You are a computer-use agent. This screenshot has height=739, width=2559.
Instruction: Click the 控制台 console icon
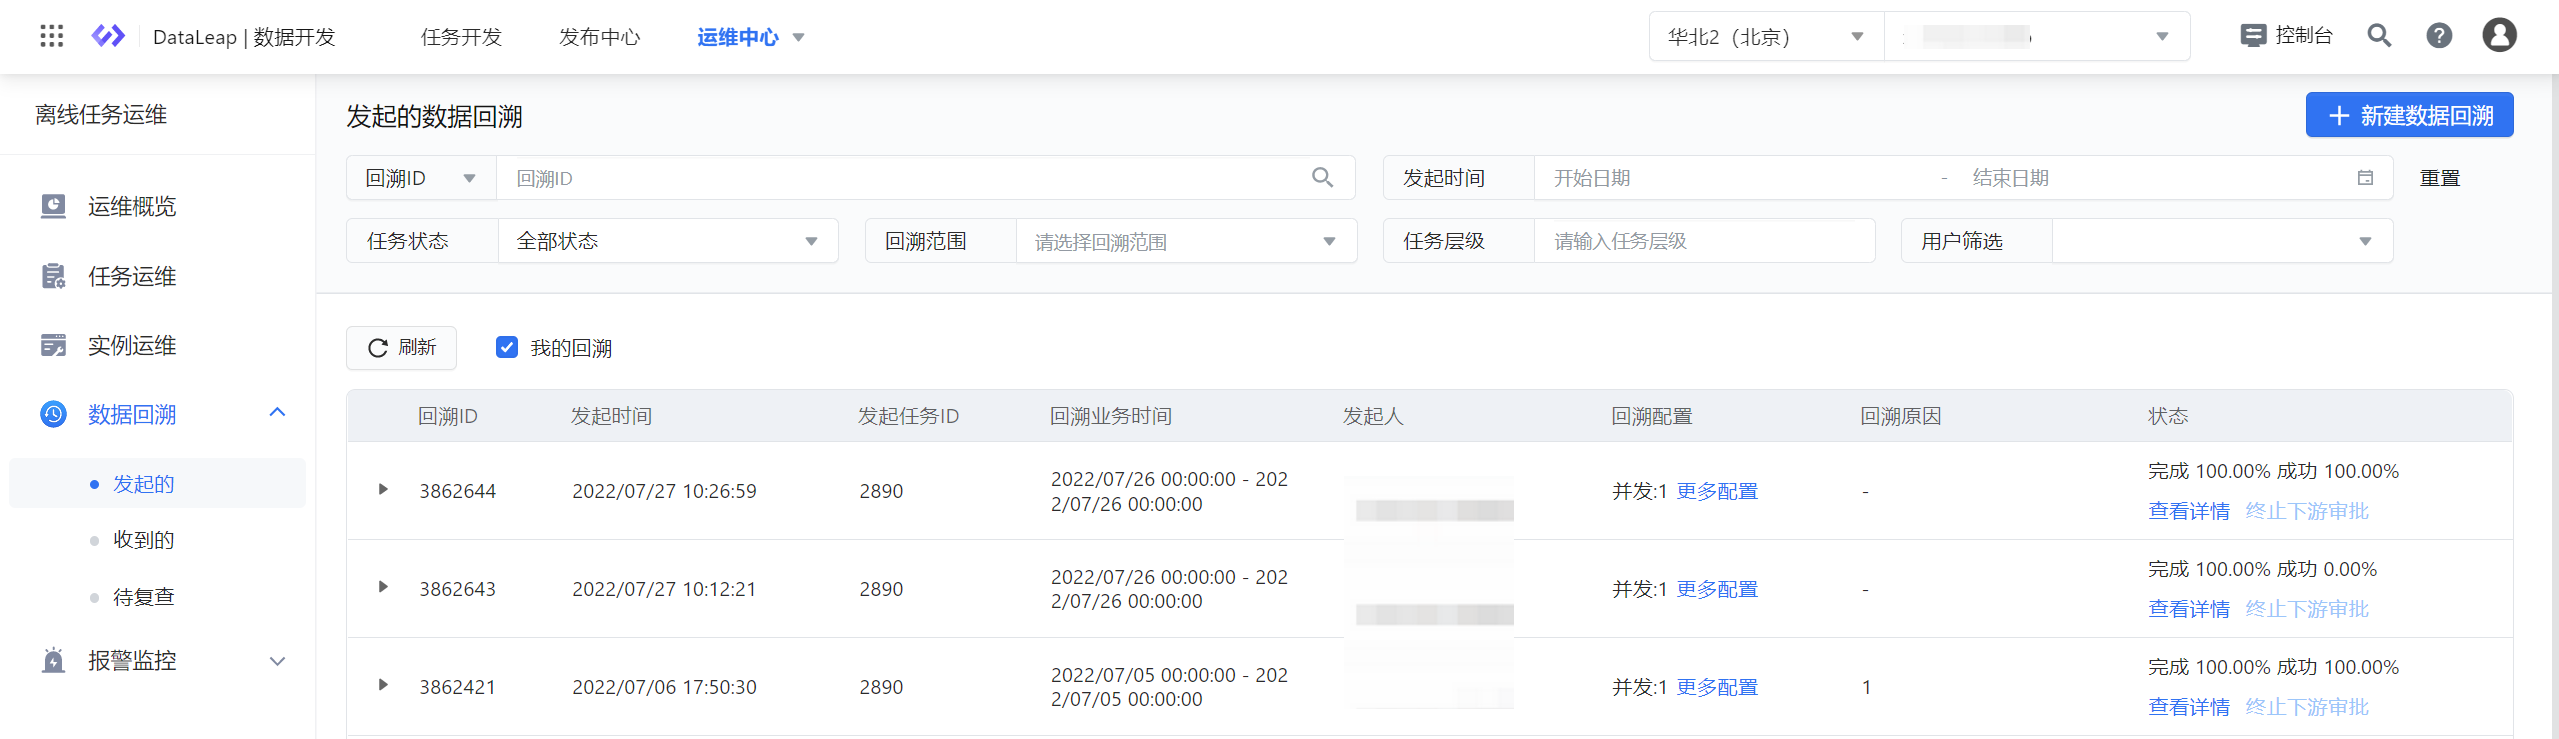2253,36
